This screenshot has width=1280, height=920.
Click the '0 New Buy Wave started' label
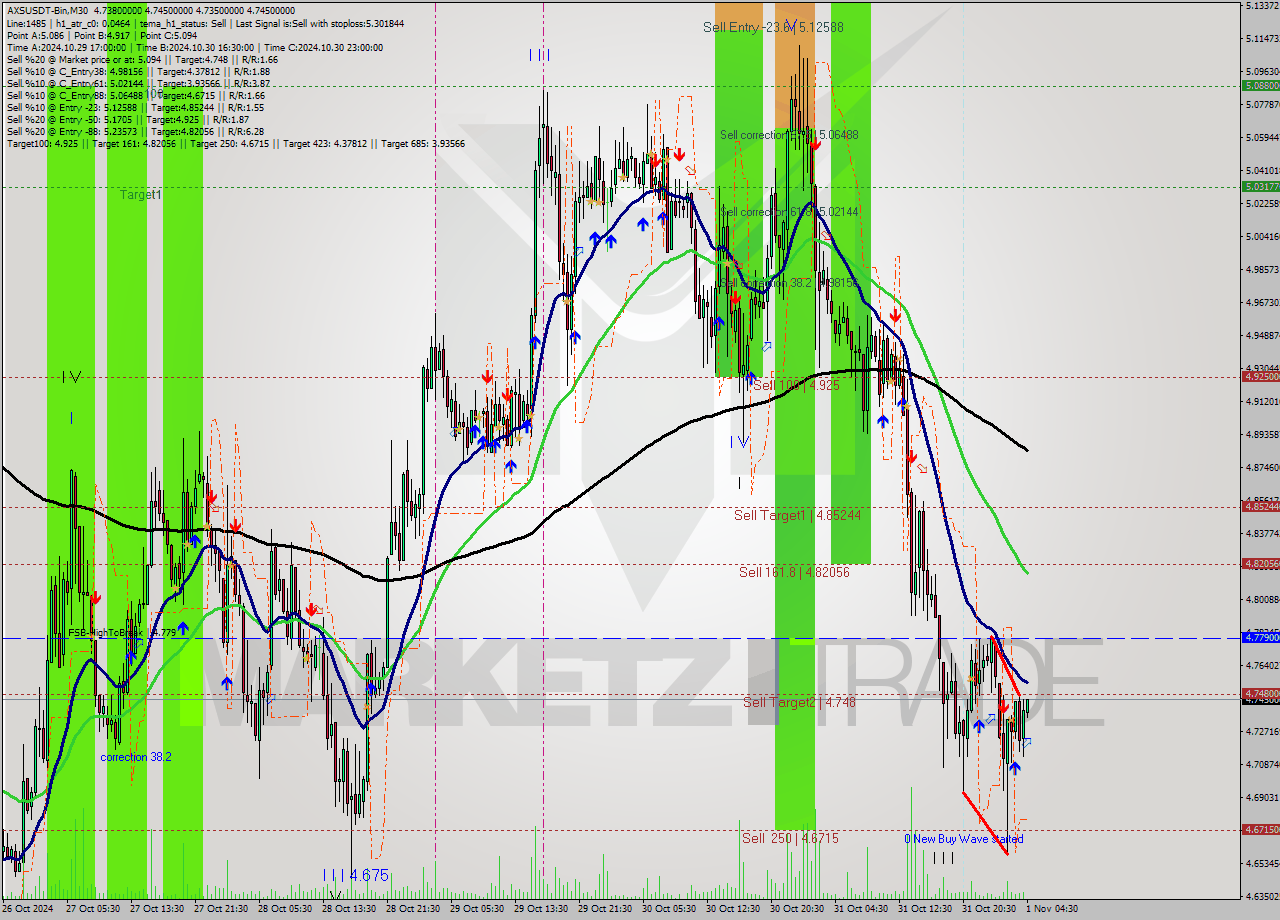[x=963, y=839]
